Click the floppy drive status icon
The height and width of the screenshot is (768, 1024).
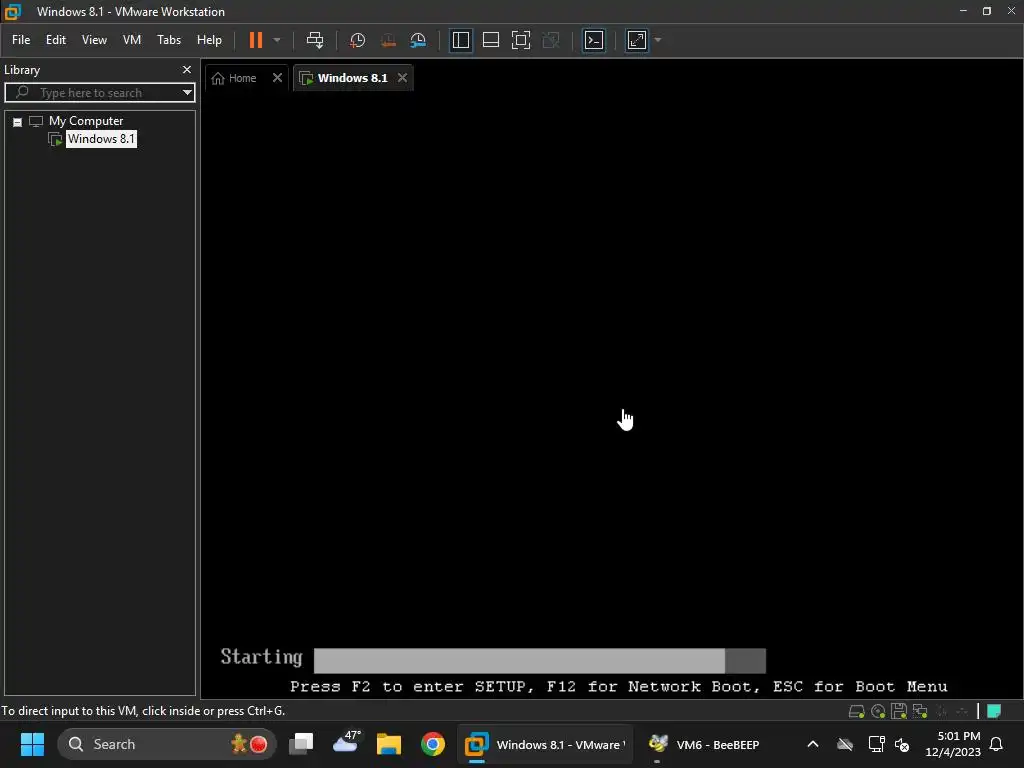pos(899,711)
